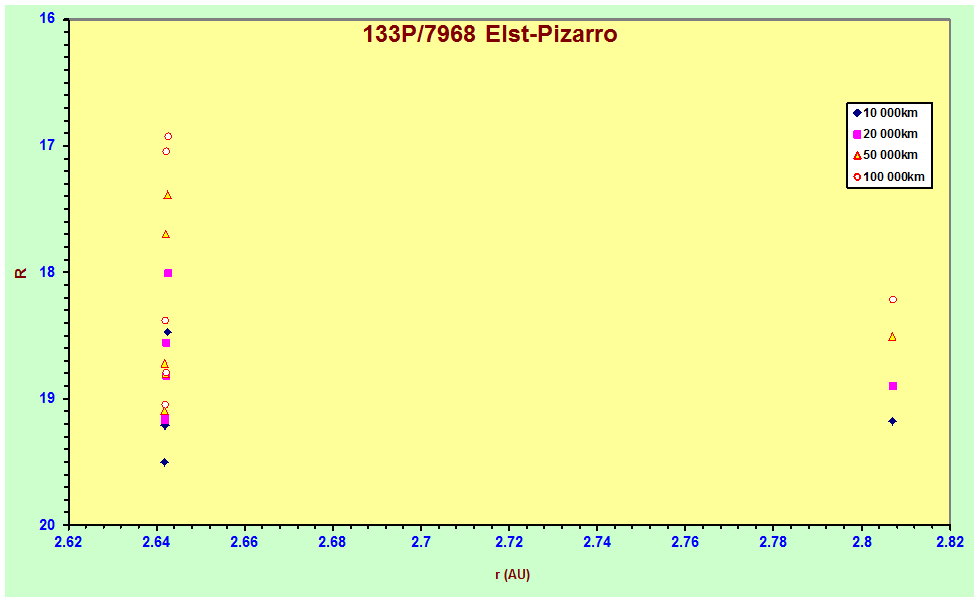Screen dimensions: 977x600
Task: Select the magenta square point near r 2.807
Action: pos(893,386)
